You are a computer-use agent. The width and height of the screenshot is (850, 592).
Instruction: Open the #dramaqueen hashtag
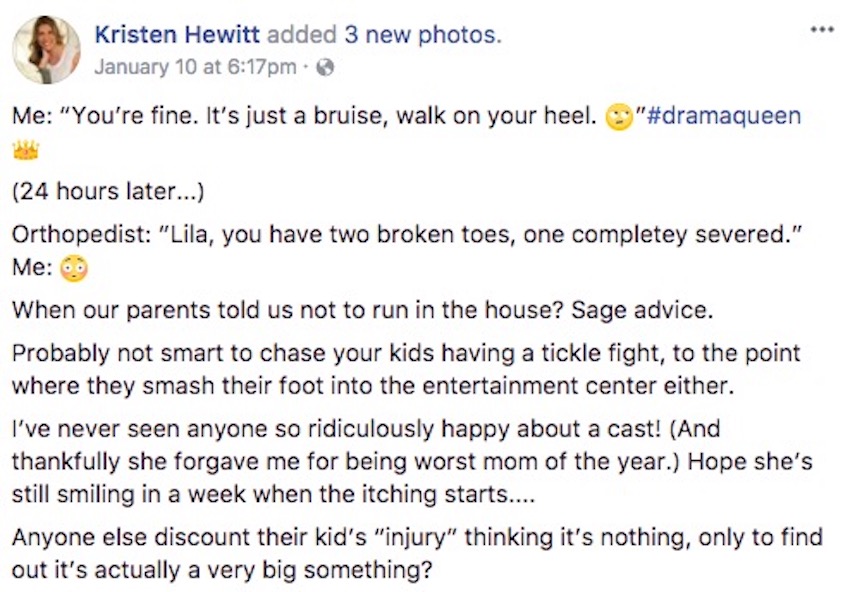tap(724, 116)
